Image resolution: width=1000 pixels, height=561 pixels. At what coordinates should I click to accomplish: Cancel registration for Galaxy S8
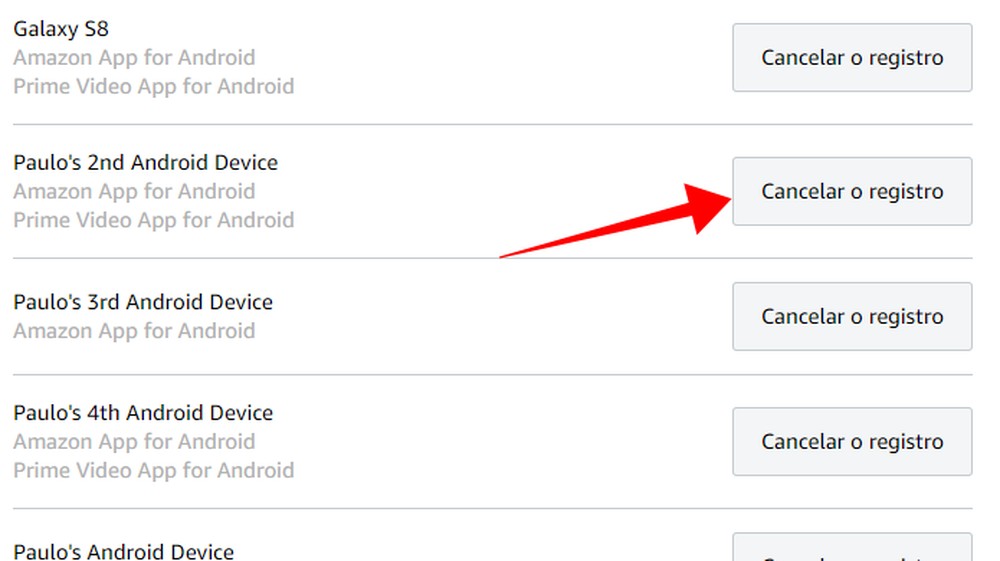(x=852, y=58)
